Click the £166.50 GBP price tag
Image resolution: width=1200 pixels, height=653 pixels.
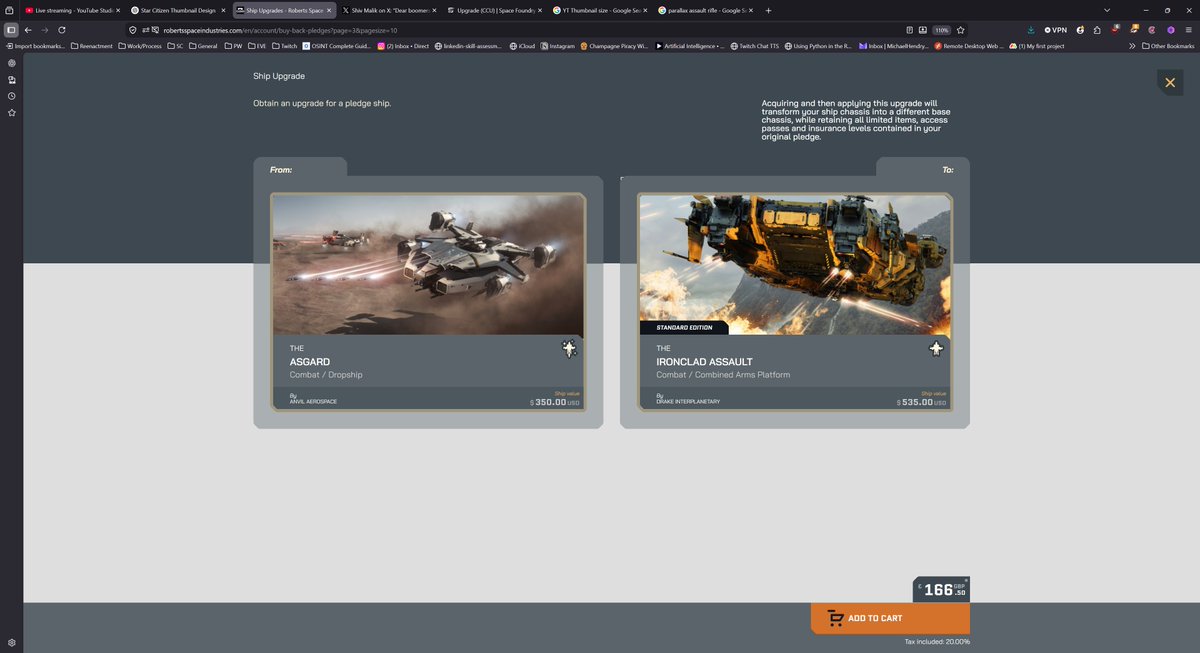point(941,590)
